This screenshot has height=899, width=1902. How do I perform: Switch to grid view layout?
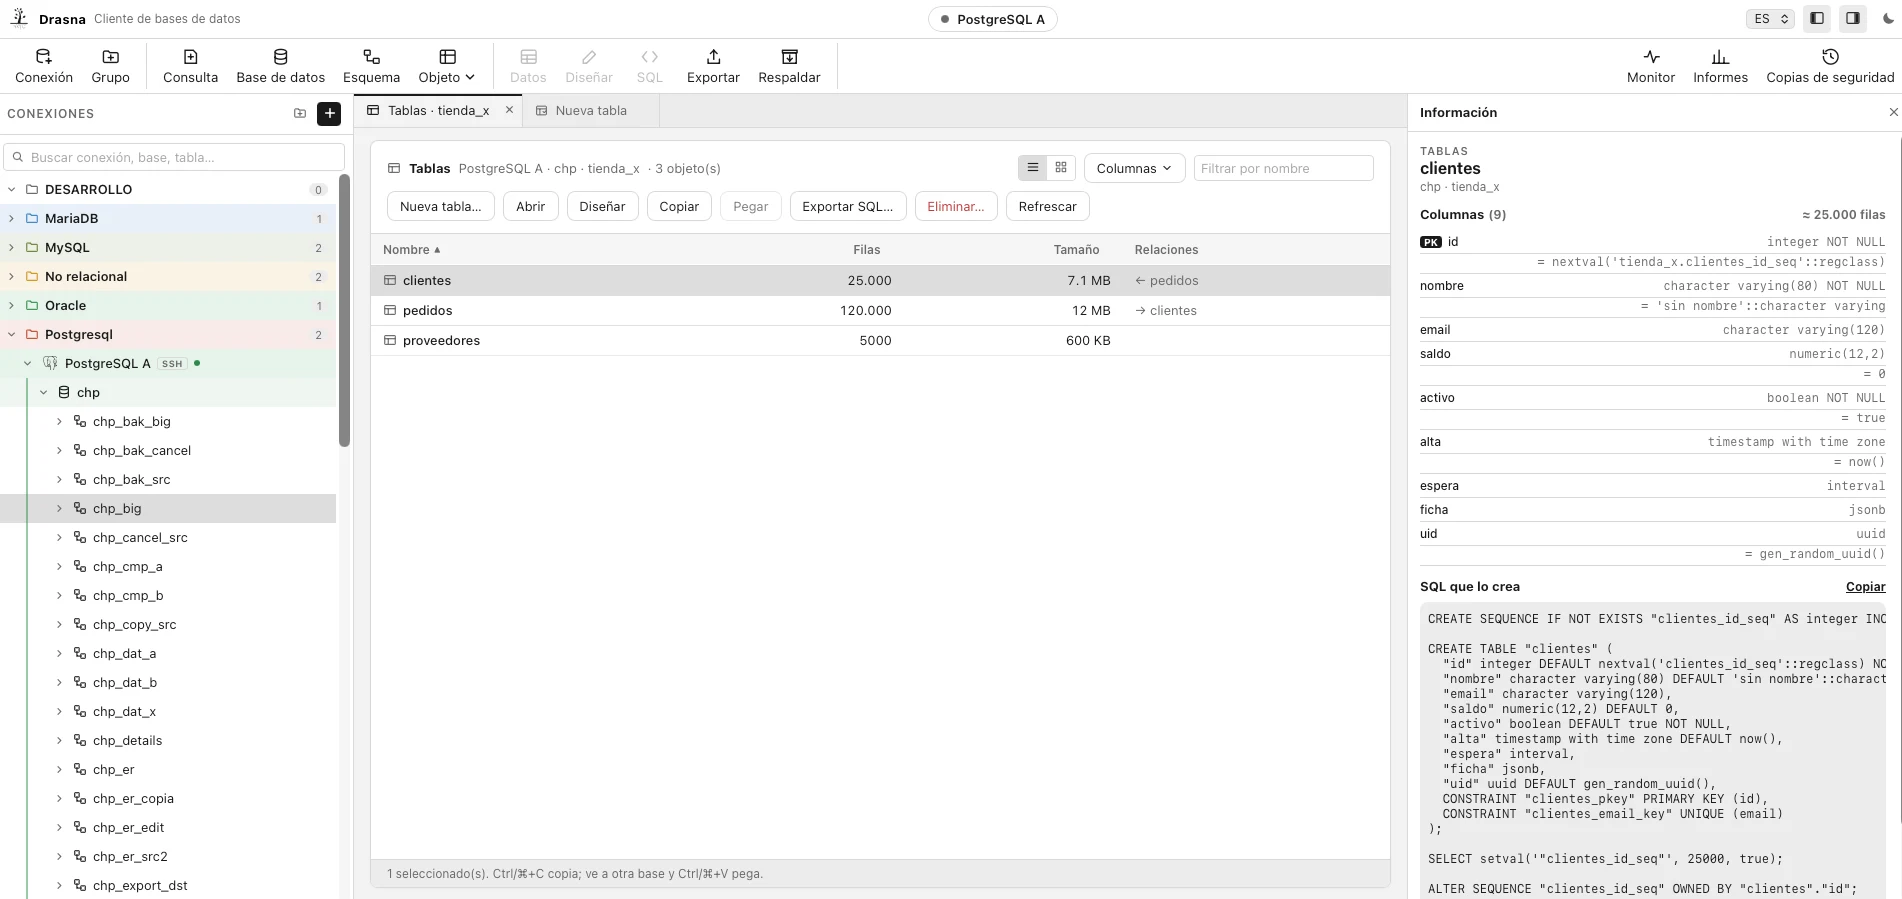tap(1061, 168)
